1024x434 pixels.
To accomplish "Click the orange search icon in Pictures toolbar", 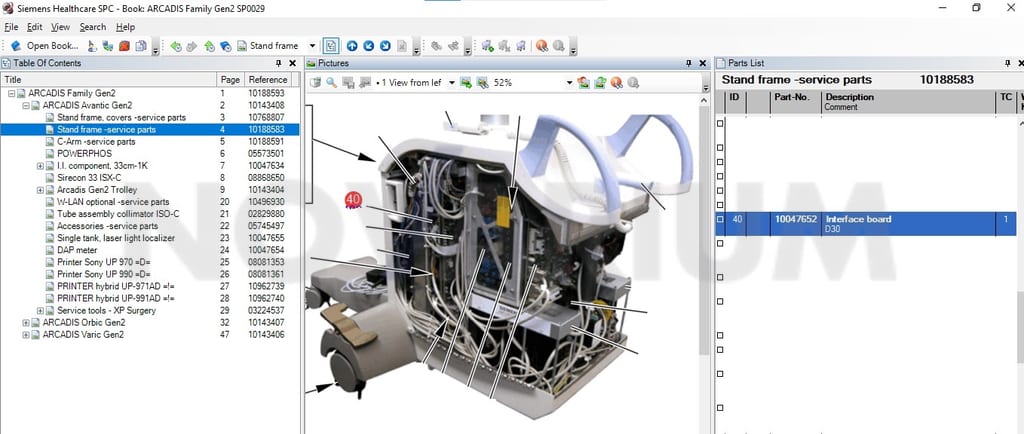I will click(616, 83).
